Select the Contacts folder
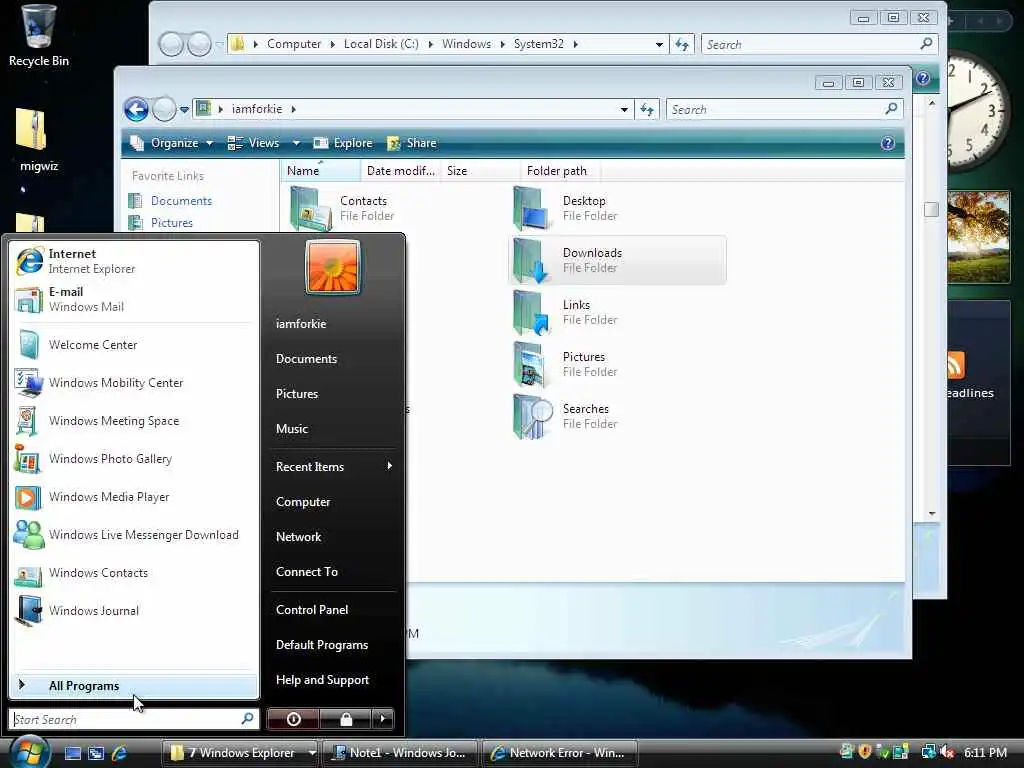The image size is (1024, 768). pyautogui.click(x=353, y=208)
